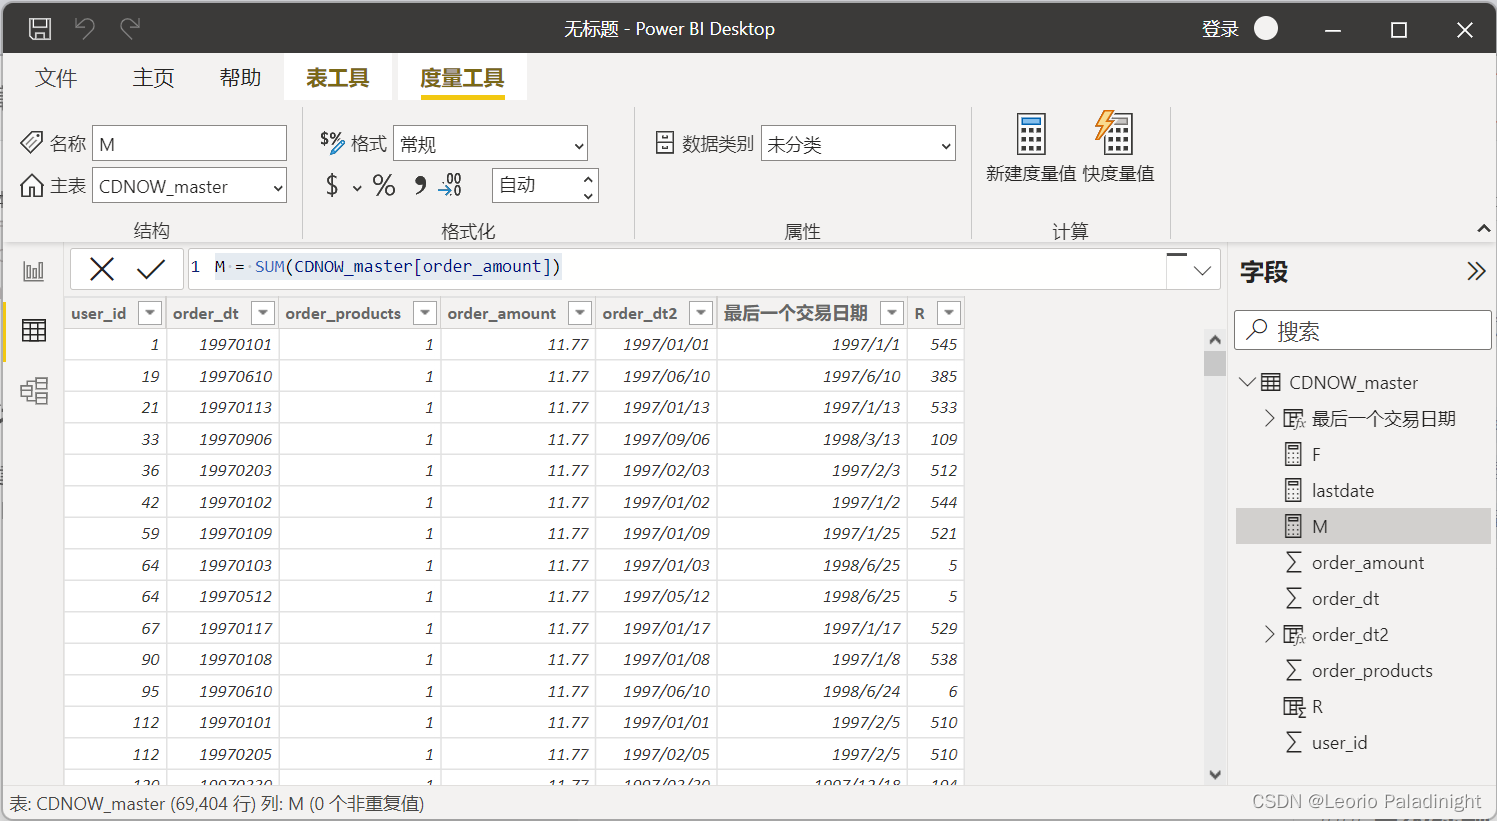Click table scrollbar down arrow
Image resolution: width=1497 pixels, height=821 pixels.
click(1215, 774)
